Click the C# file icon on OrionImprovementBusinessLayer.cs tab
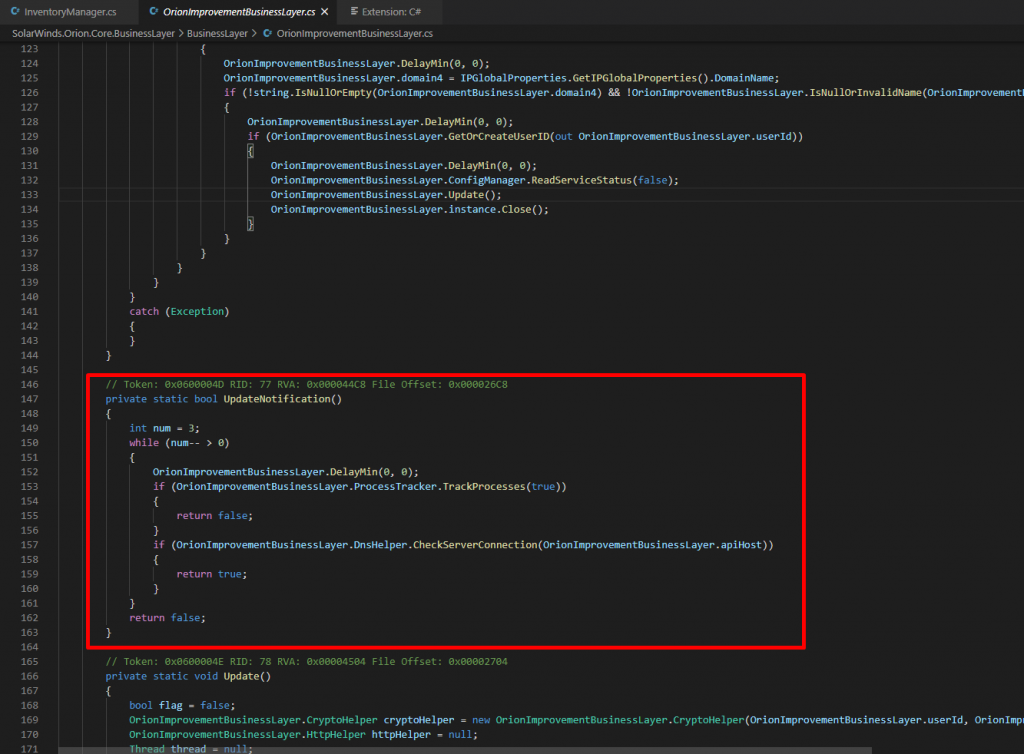 coord(153,12)
